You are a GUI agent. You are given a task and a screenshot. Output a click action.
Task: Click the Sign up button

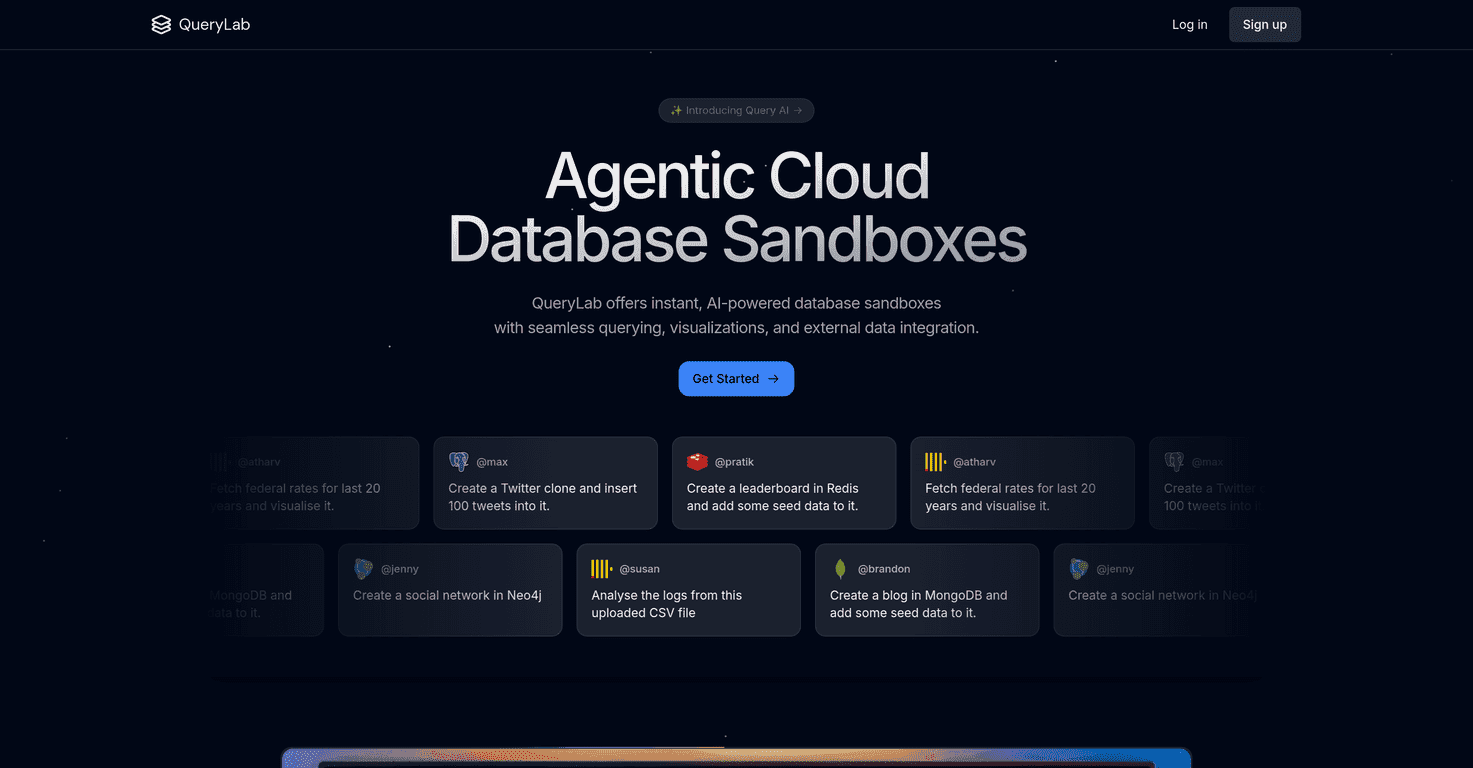1264,24
